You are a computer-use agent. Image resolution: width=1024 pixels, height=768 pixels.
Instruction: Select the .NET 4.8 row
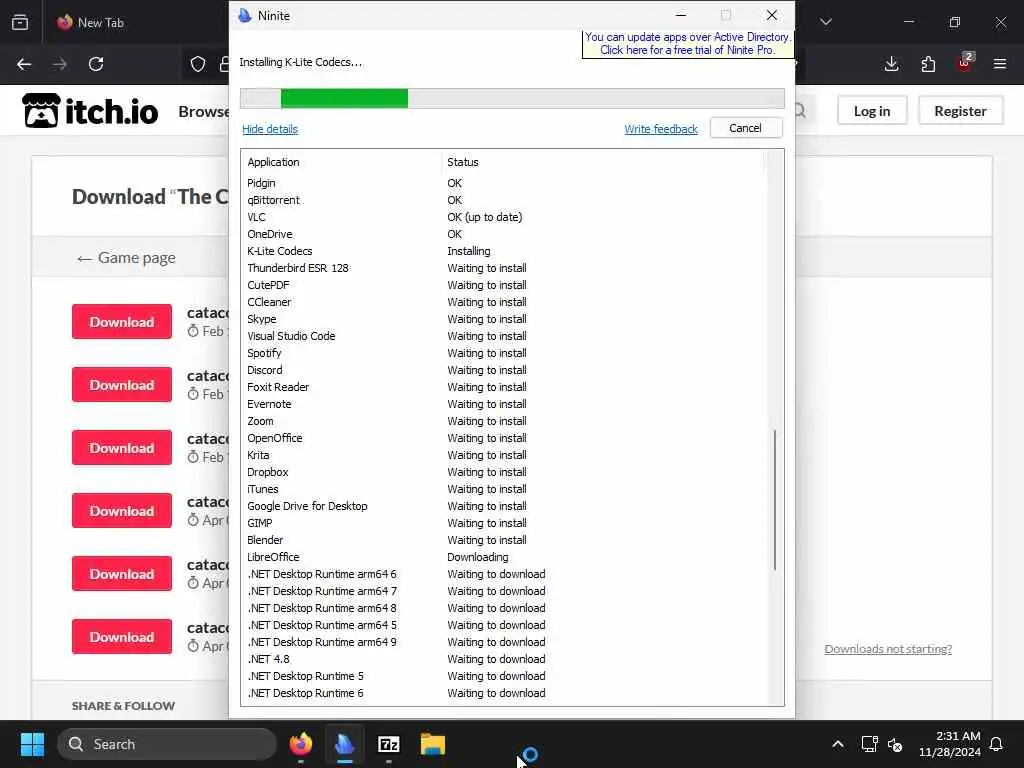[x=505, y=659]
